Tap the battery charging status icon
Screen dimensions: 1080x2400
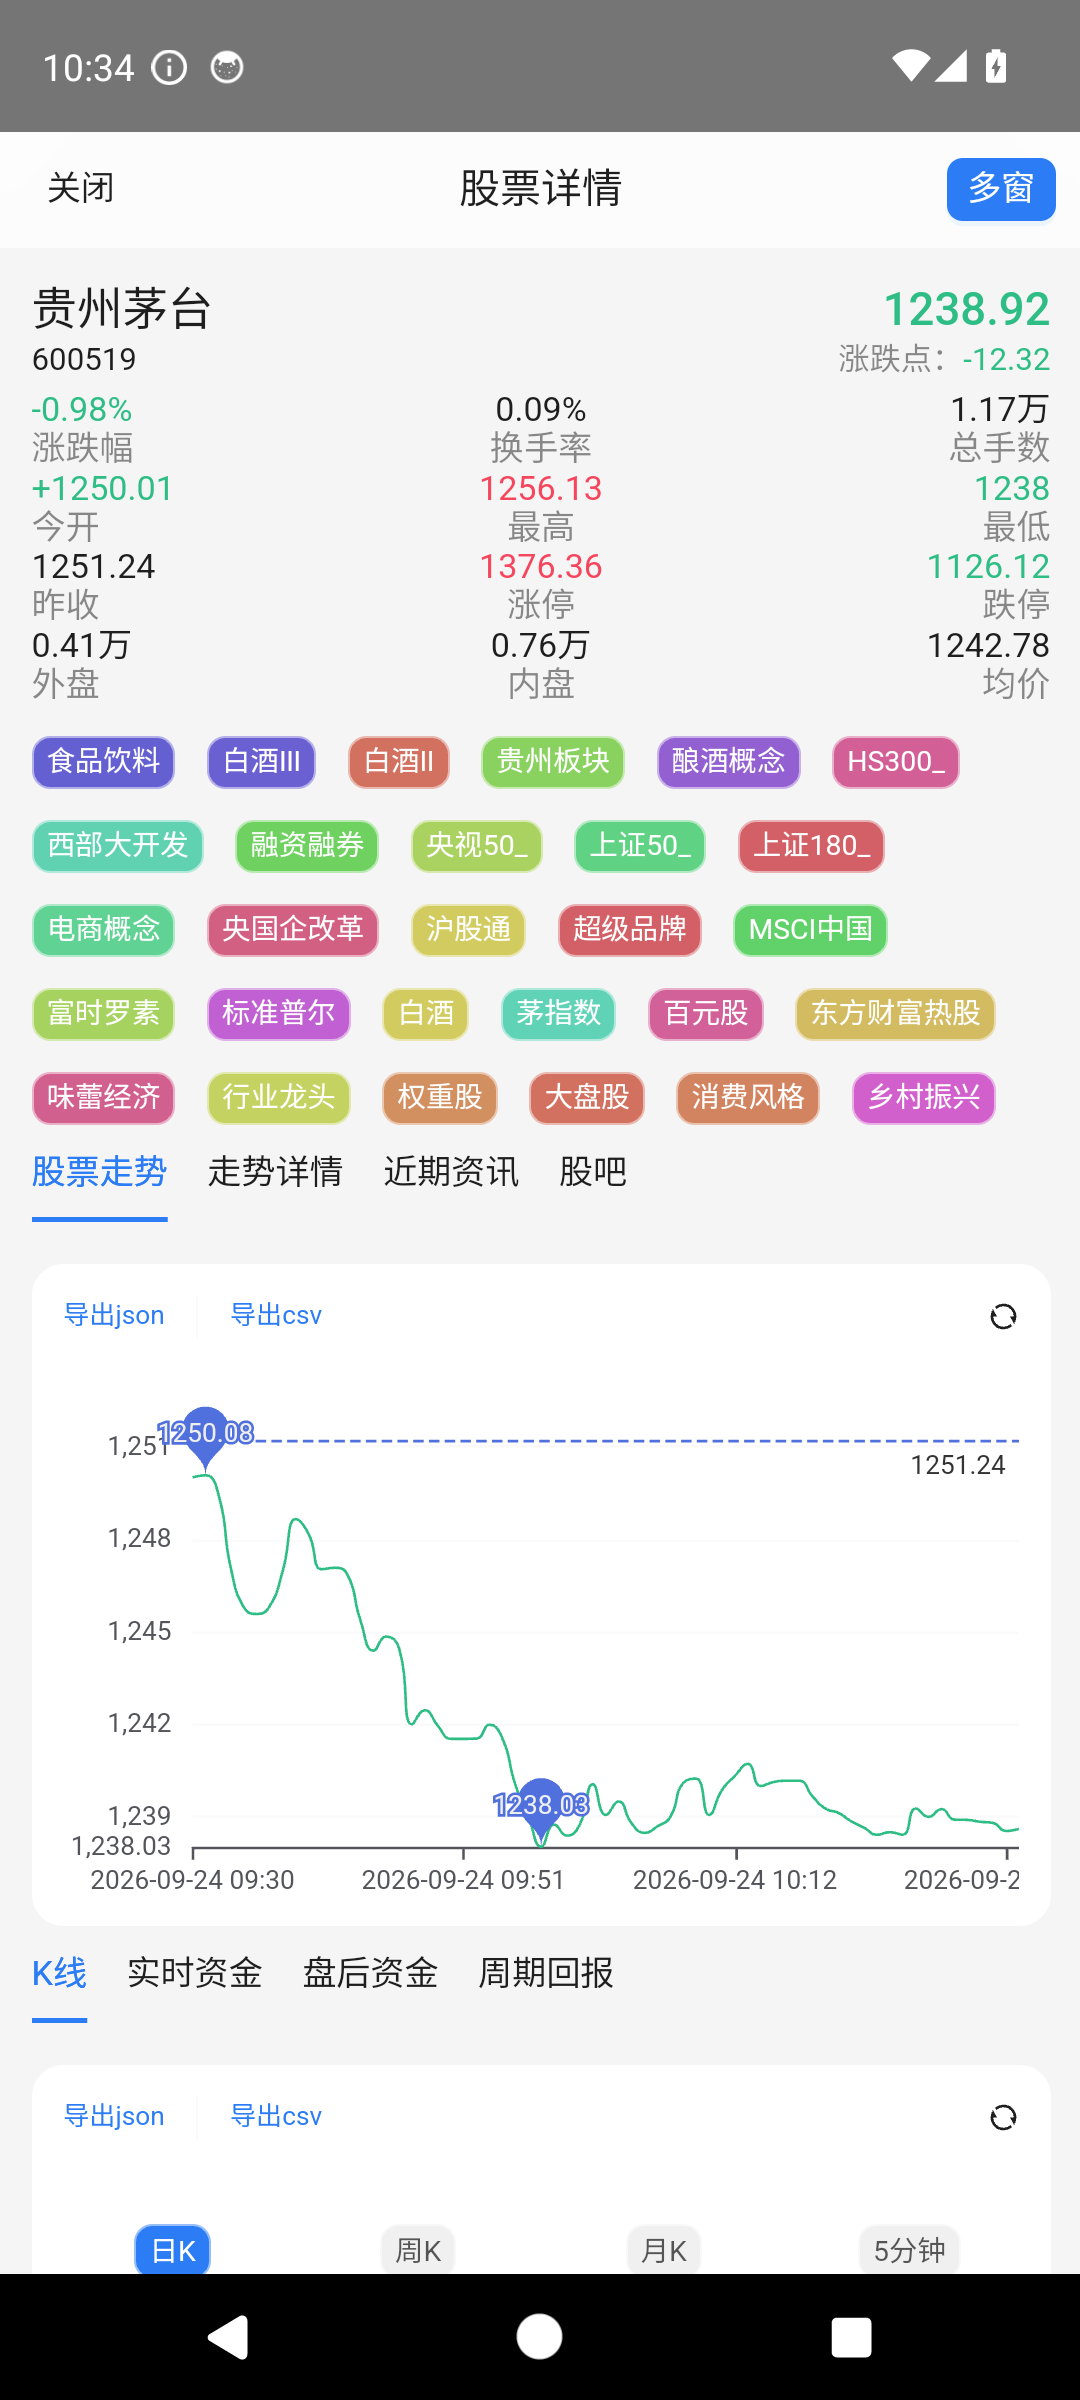click(996, 66)
